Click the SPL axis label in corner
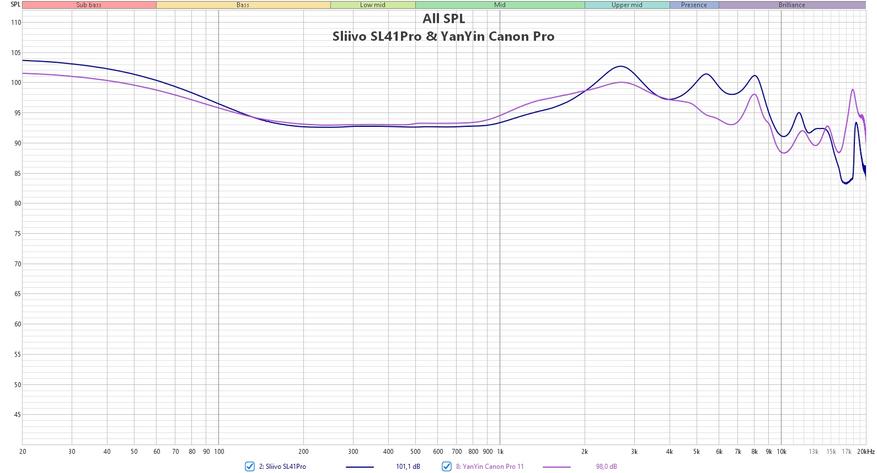877x473 pixels. point(15,4)
